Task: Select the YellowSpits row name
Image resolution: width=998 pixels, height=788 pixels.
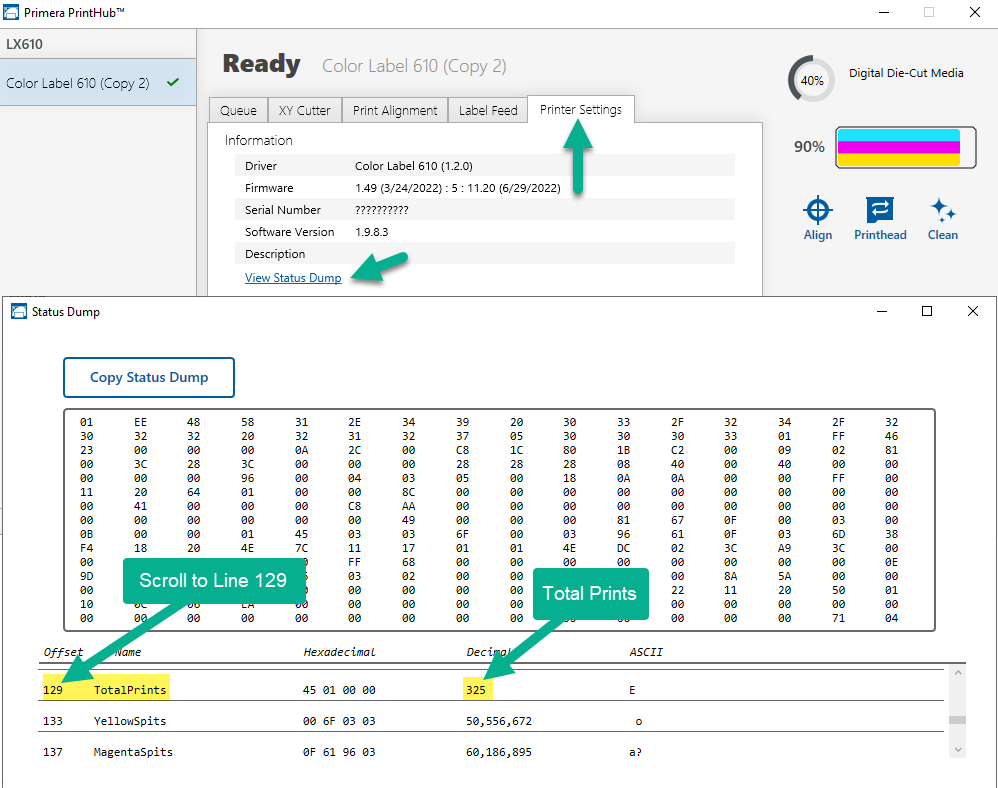Action: click(x=130, y=721)
